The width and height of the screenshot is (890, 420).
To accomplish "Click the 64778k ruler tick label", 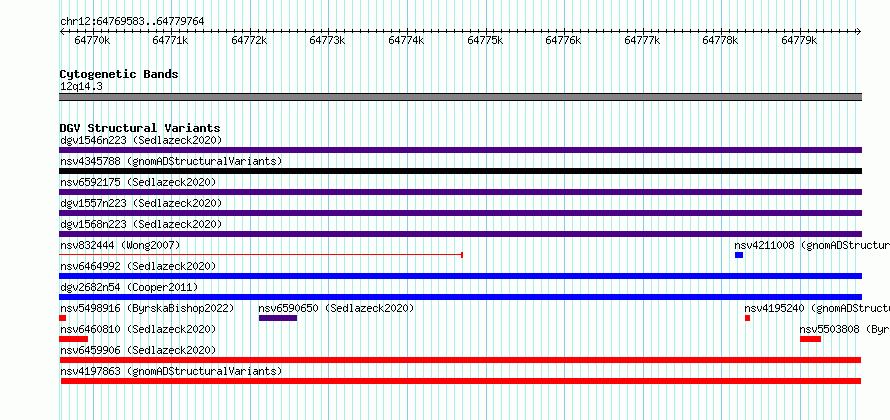I will coord(720,40).
